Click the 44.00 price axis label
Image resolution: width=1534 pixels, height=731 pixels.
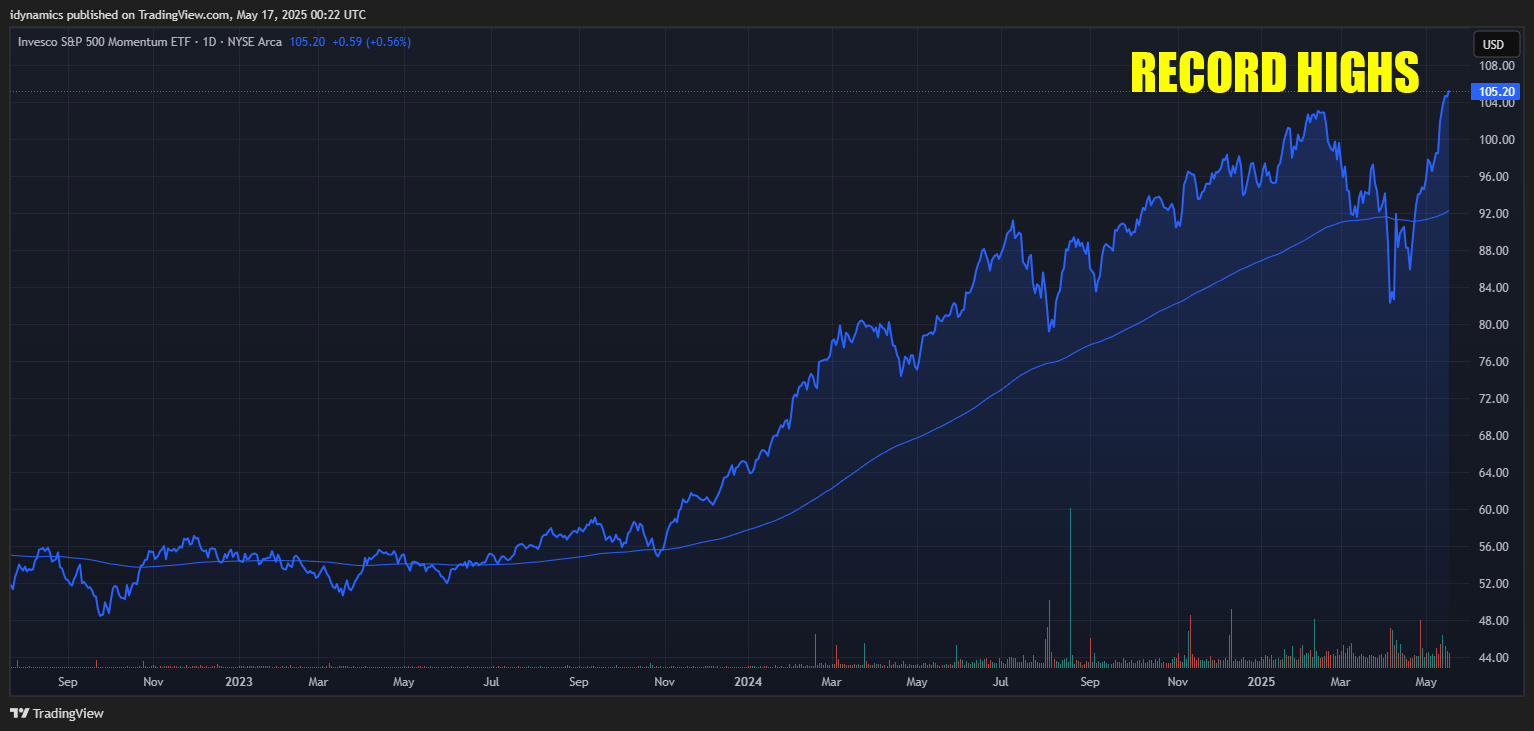1494,658
